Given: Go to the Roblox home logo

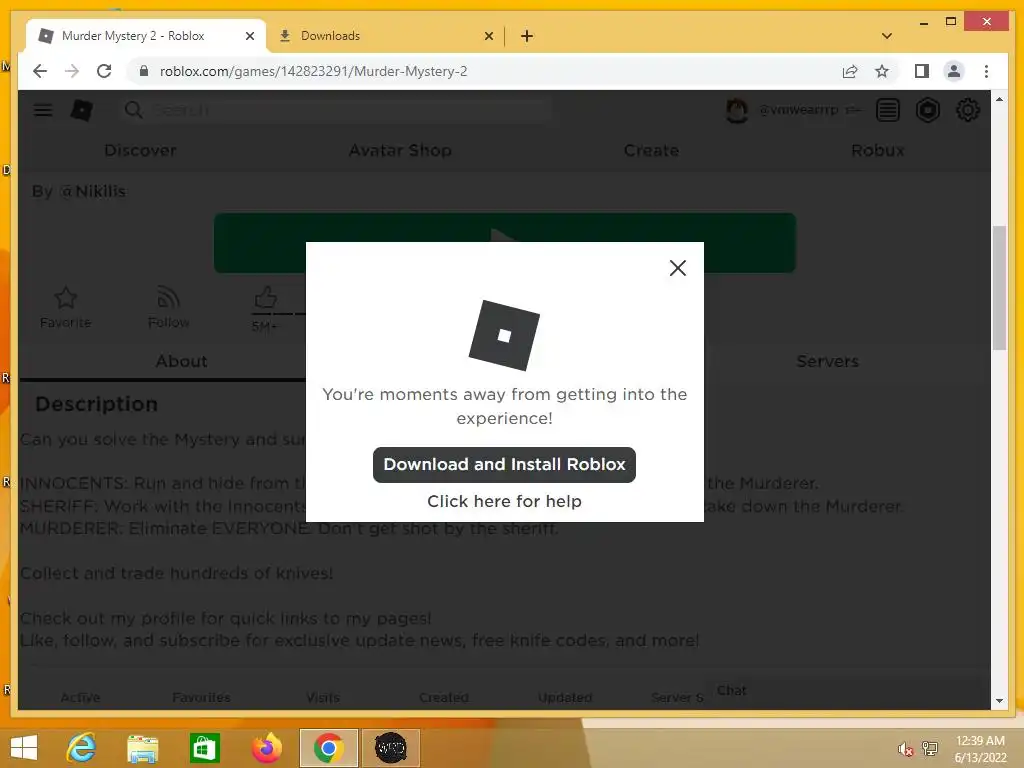Looking at the screenshot, I should click(x=82, y=110).
